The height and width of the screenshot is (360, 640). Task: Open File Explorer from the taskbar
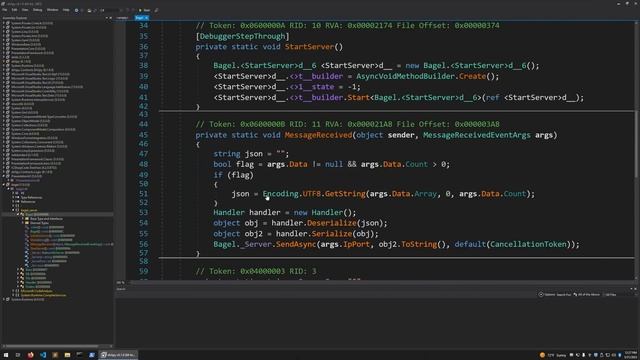67,355
